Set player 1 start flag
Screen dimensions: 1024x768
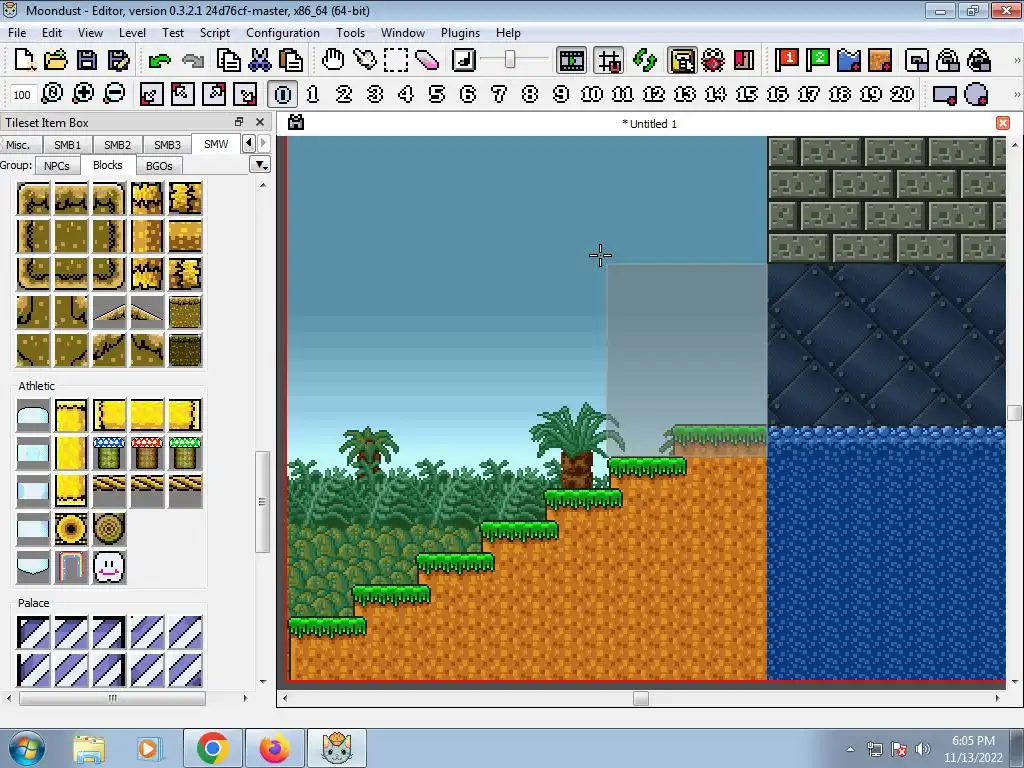point(787,61)
